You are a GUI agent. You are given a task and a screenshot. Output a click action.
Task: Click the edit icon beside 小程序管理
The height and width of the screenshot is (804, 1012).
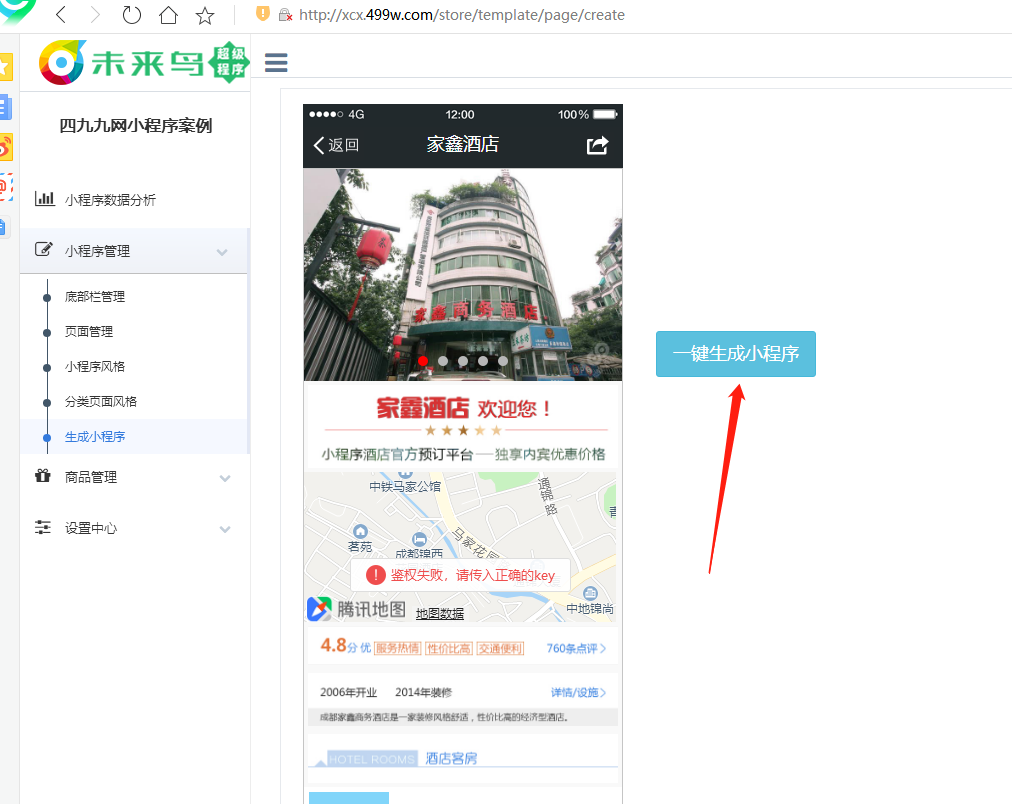[x=43, y=249]
